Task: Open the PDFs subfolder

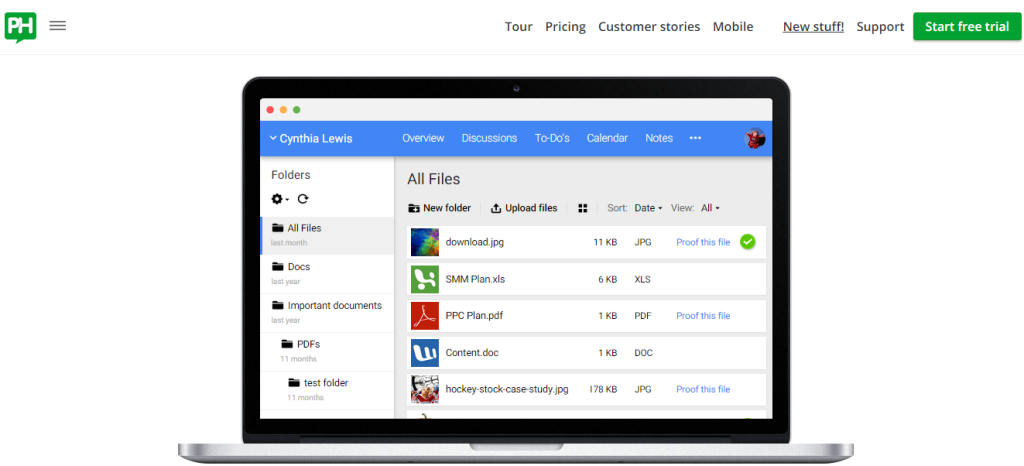Action: [x=327, y=350]
